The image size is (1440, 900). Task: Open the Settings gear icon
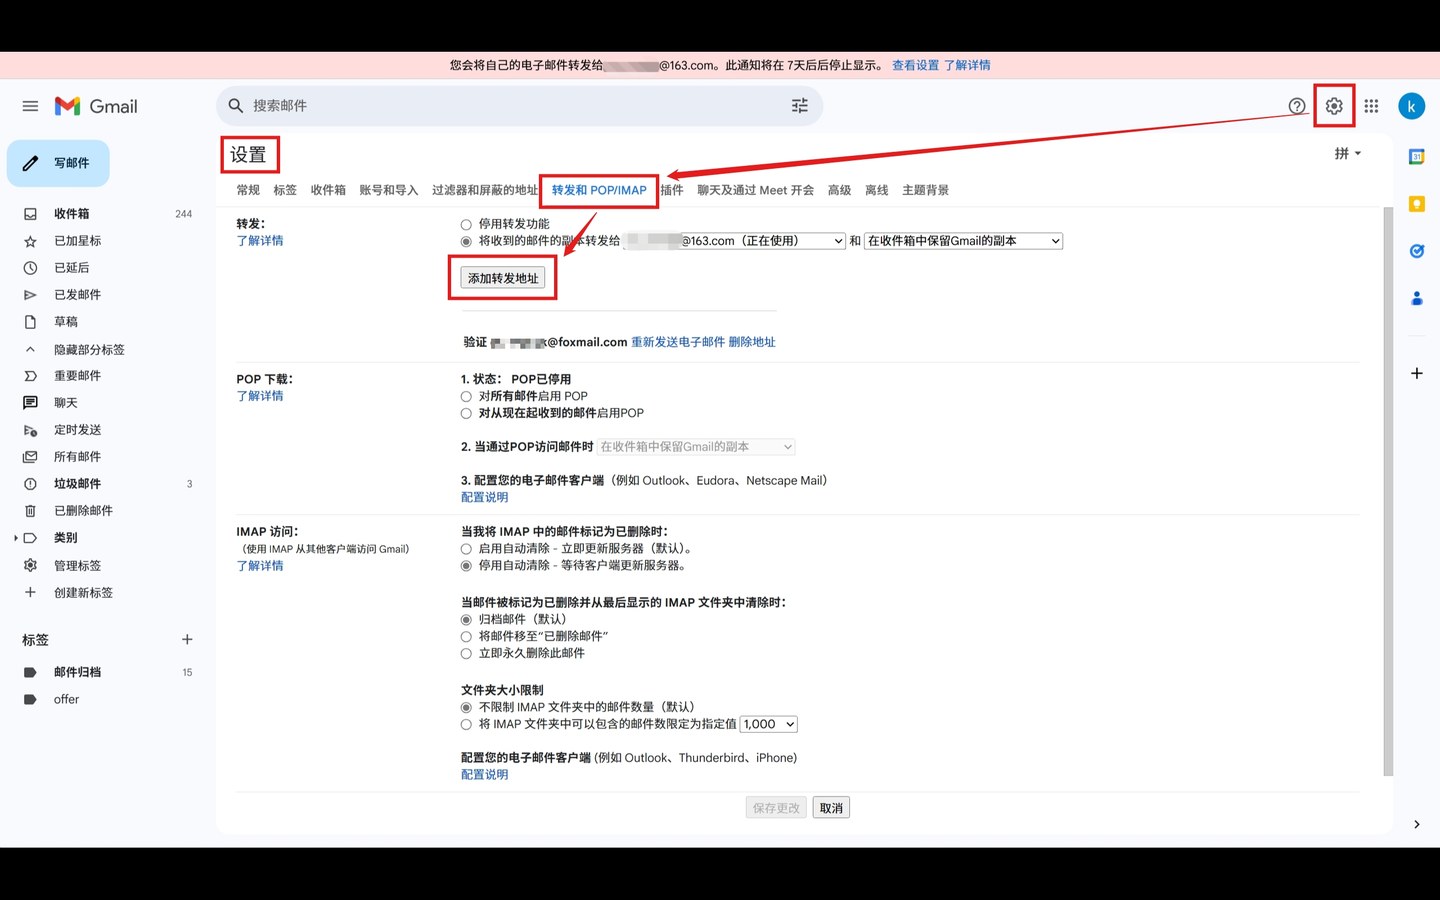coord(1334,106)
